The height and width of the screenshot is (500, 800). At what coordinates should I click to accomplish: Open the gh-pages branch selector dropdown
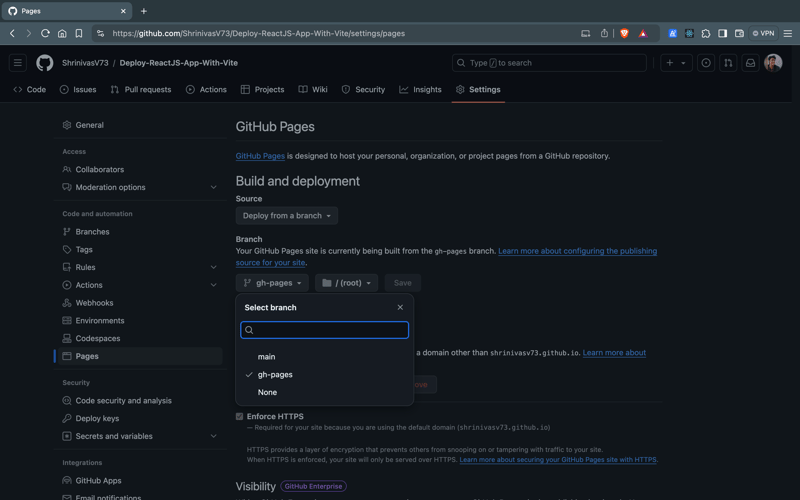tap(272, 283)
